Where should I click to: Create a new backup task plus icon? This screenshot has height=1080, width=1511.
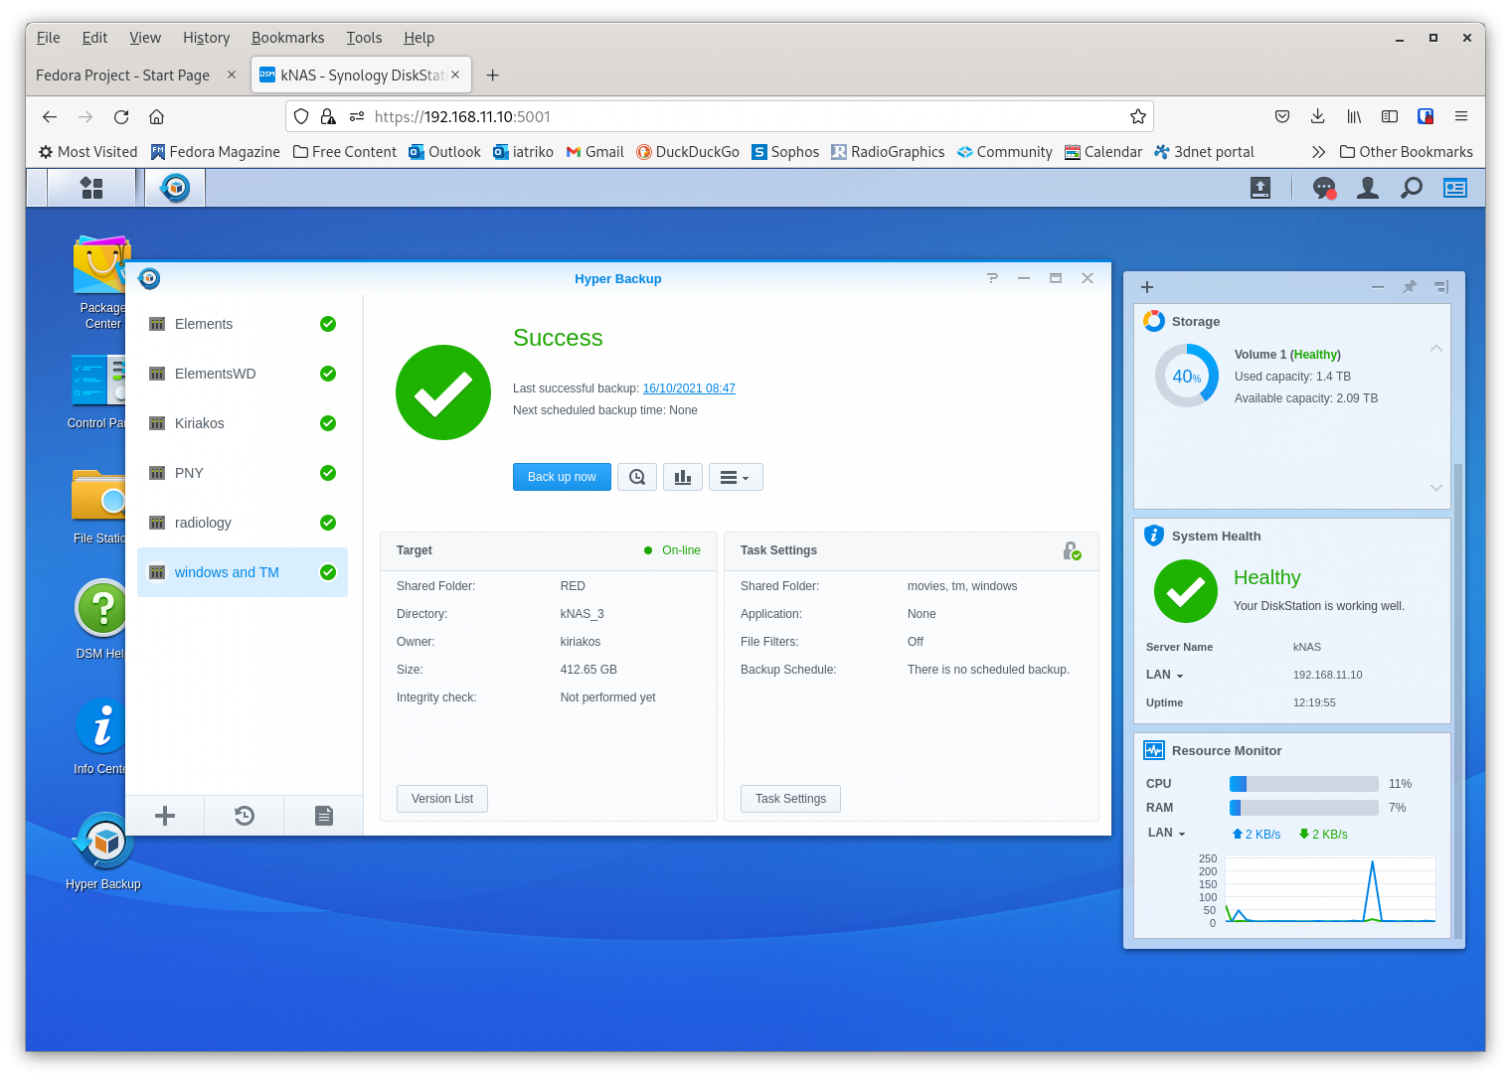pos(165,816)
